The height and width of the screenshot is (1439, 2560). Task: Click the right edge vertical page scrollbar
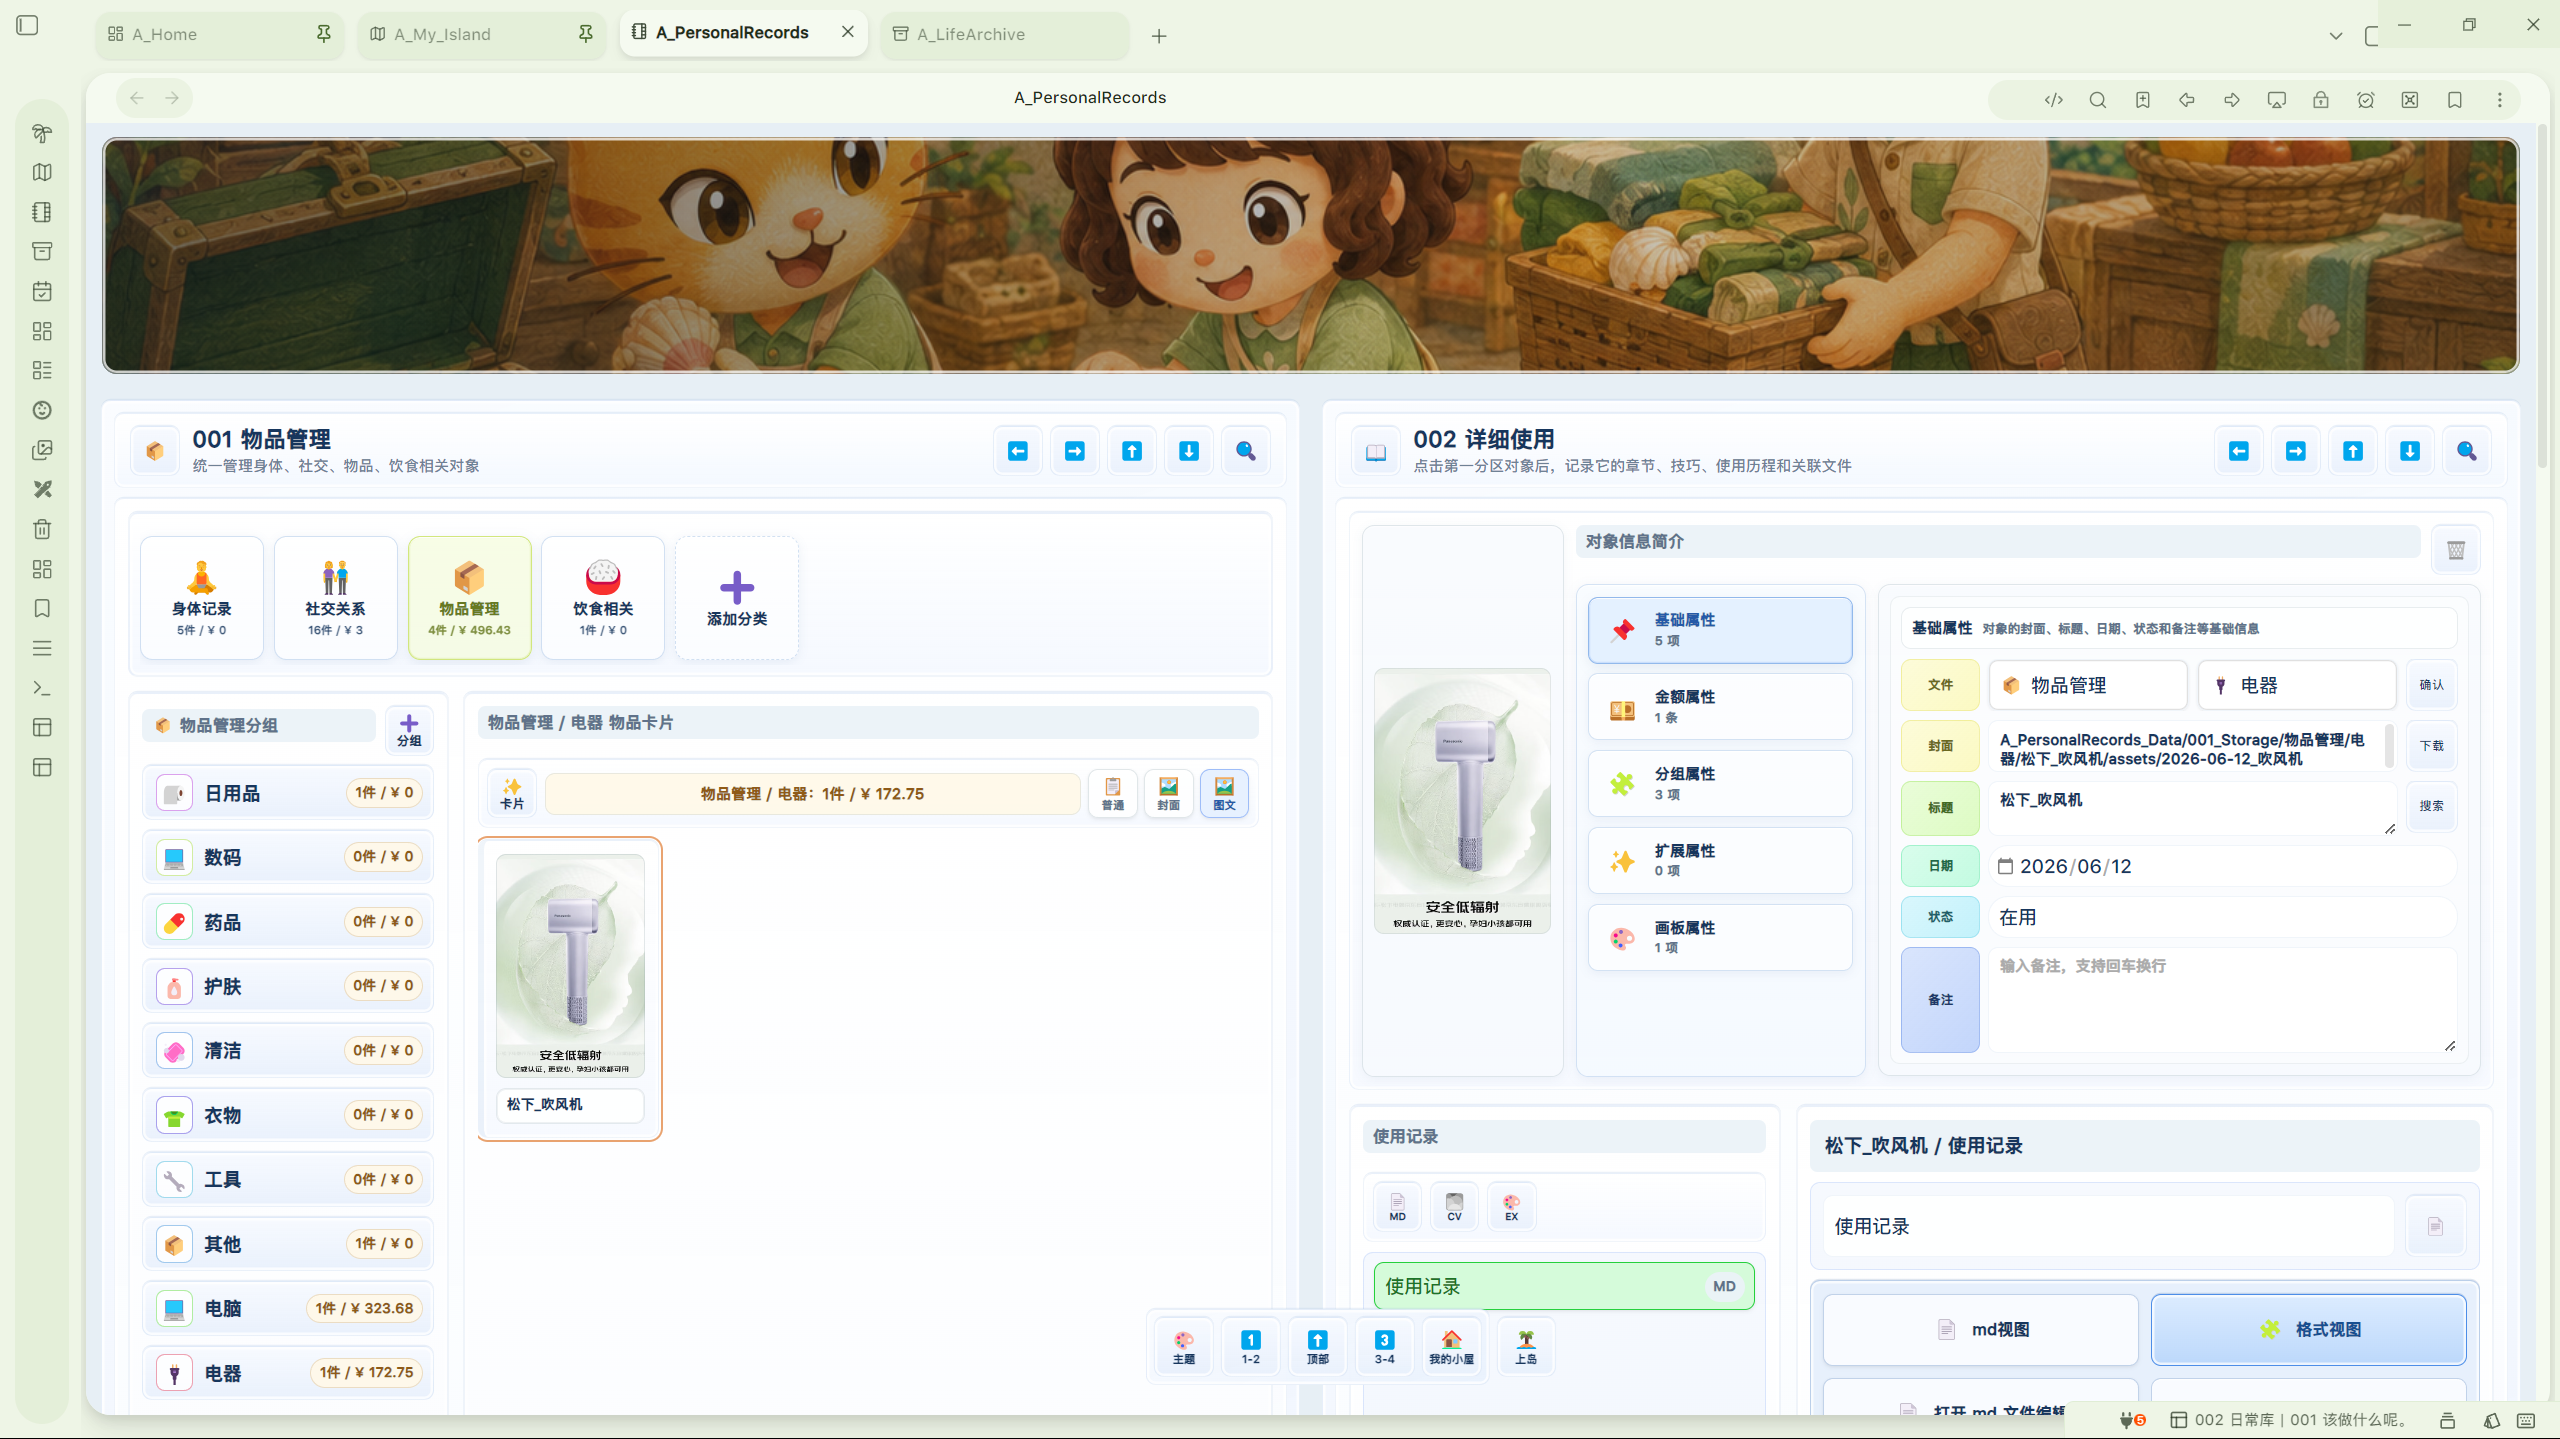pyautogui.click(x=2544, y=296)
